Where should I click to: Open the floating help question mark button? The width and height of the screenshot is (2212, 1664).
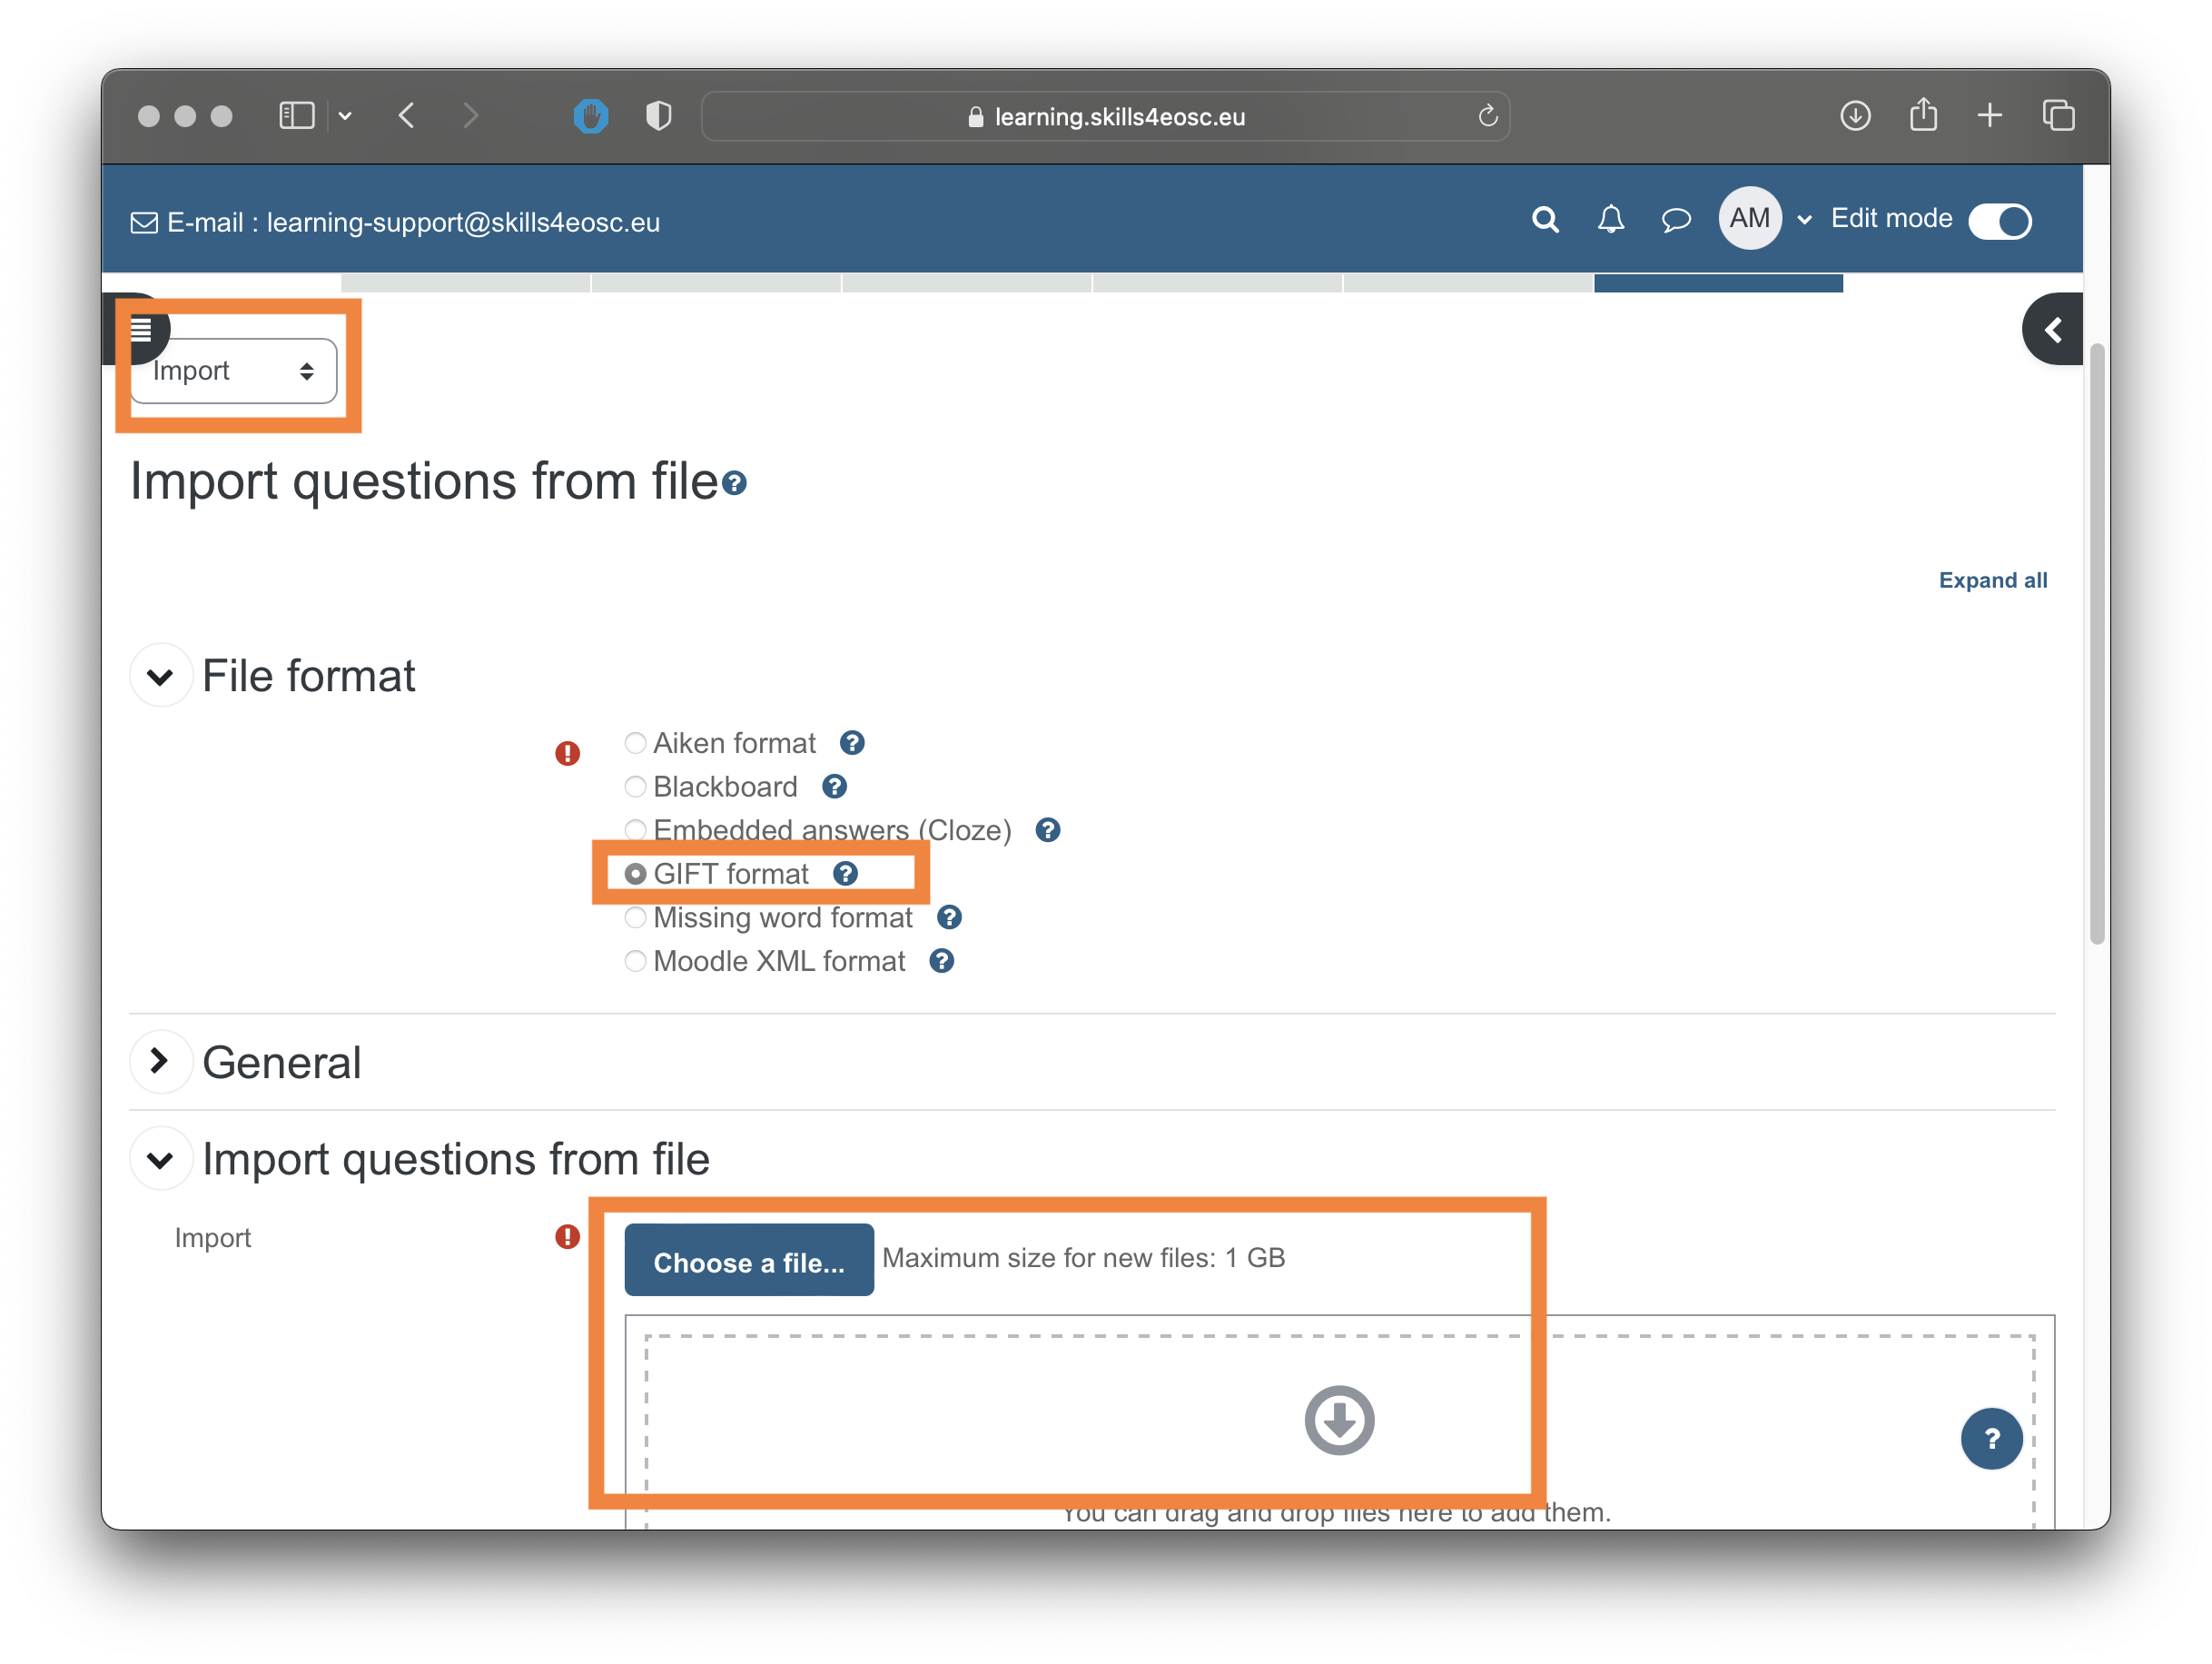click(1991, 1438)
